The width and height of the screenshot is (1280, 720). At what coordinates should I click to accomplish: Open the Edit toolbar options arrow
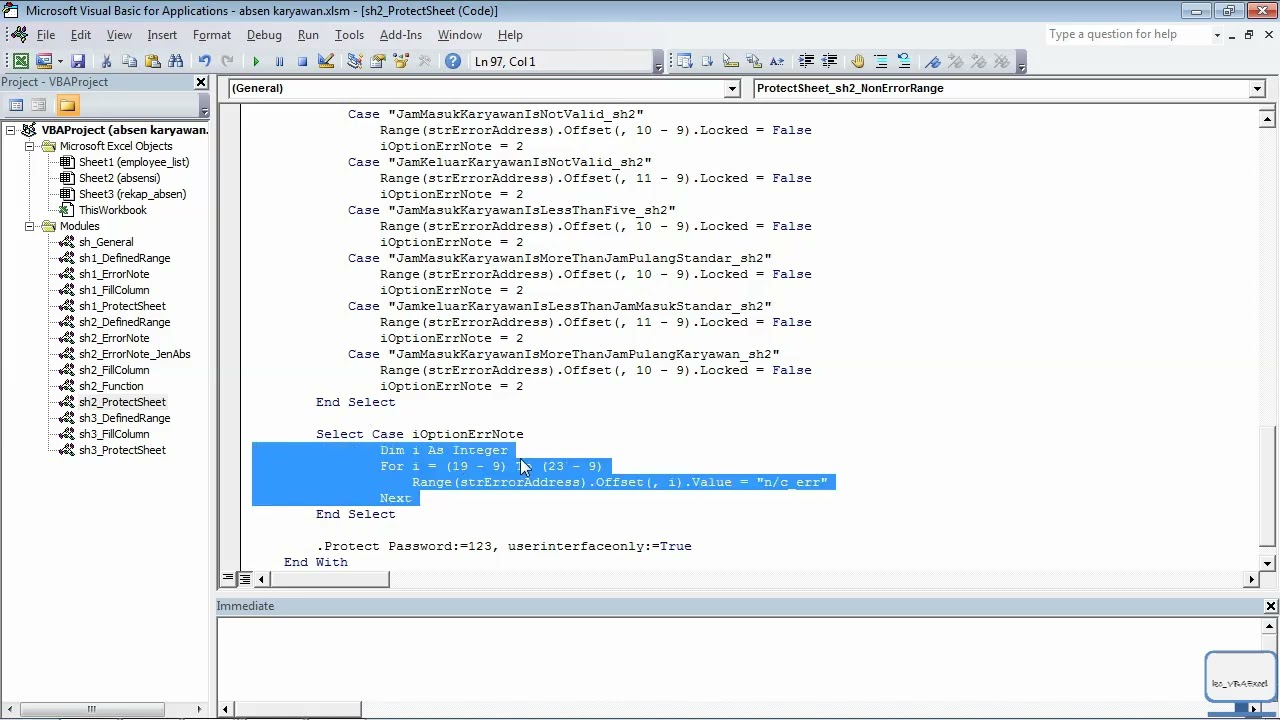coord(1021,62)
